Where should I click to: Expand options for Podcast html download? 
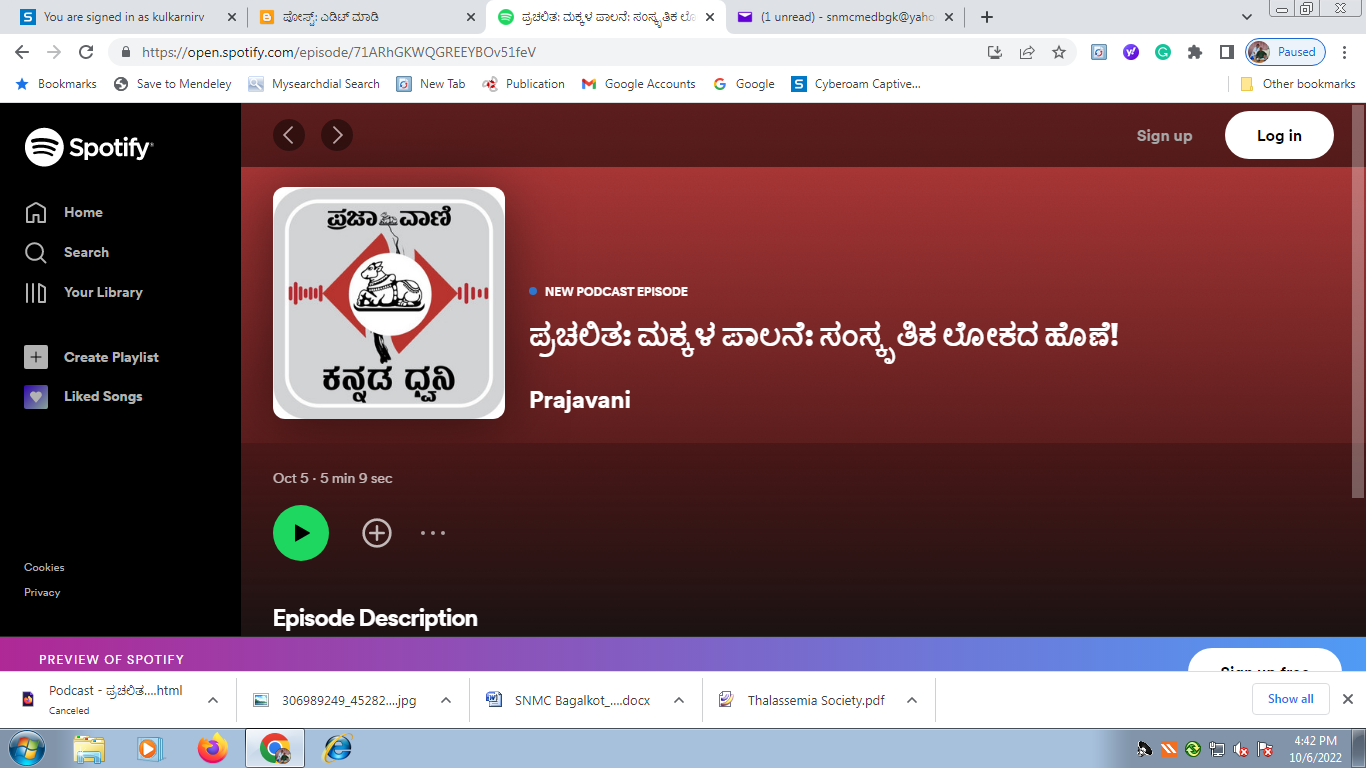pos(213,700)
